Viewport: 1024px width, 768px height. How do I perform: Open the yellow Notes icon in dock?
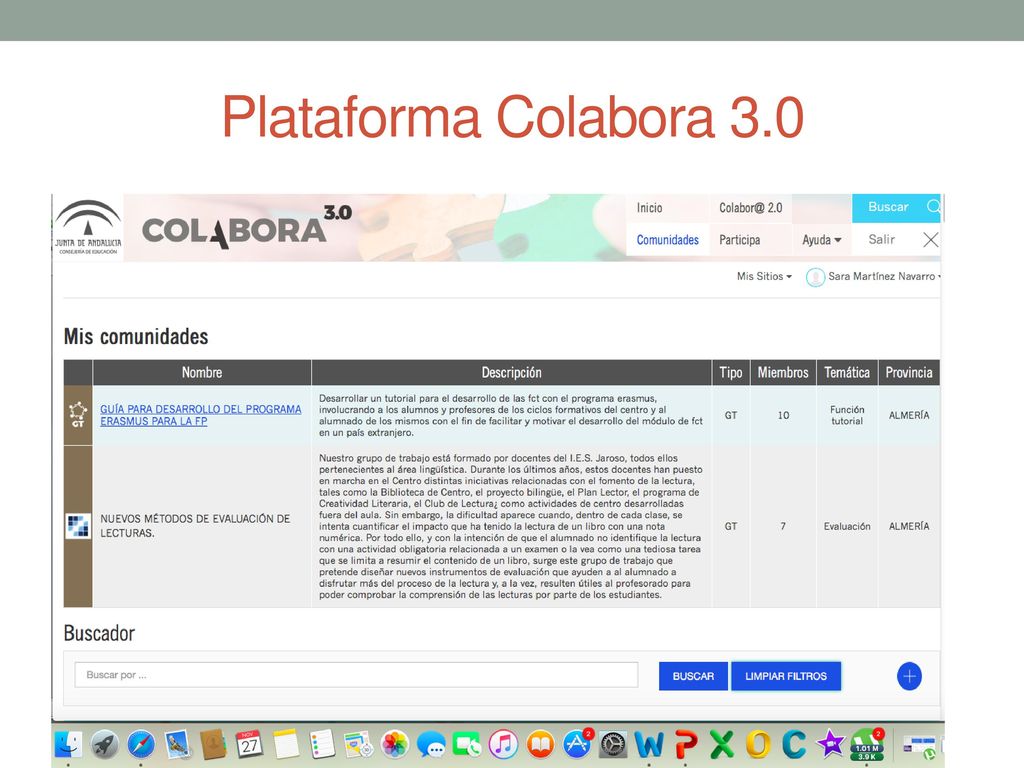[285, 744]
